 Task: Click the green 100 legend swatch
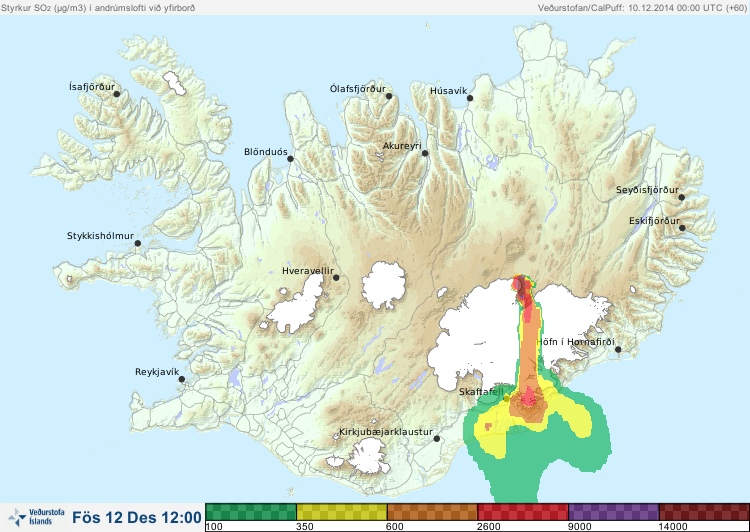point(251,512)
